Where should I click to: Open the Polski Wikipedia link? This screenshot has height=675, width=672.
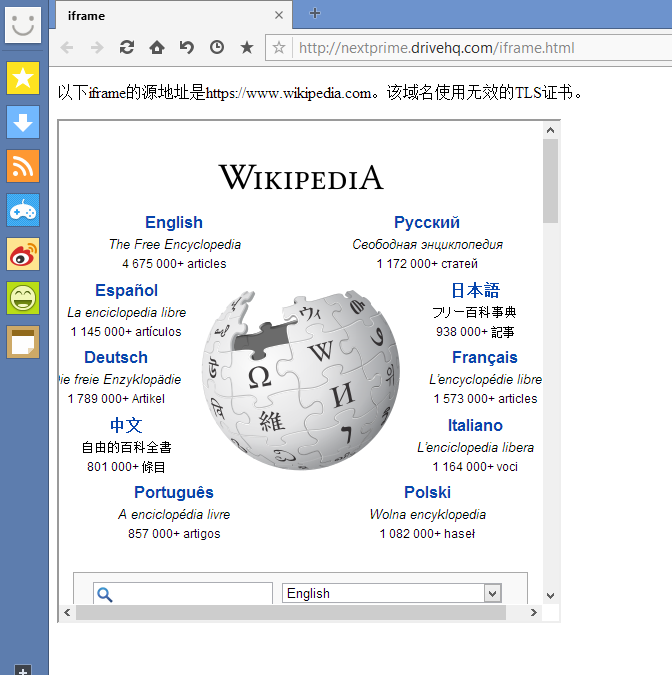pyautogui.click(x=427, y=492)
